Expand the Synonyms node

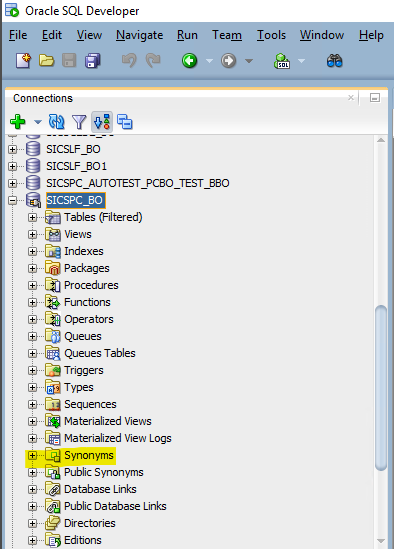(x=32, y=455)
